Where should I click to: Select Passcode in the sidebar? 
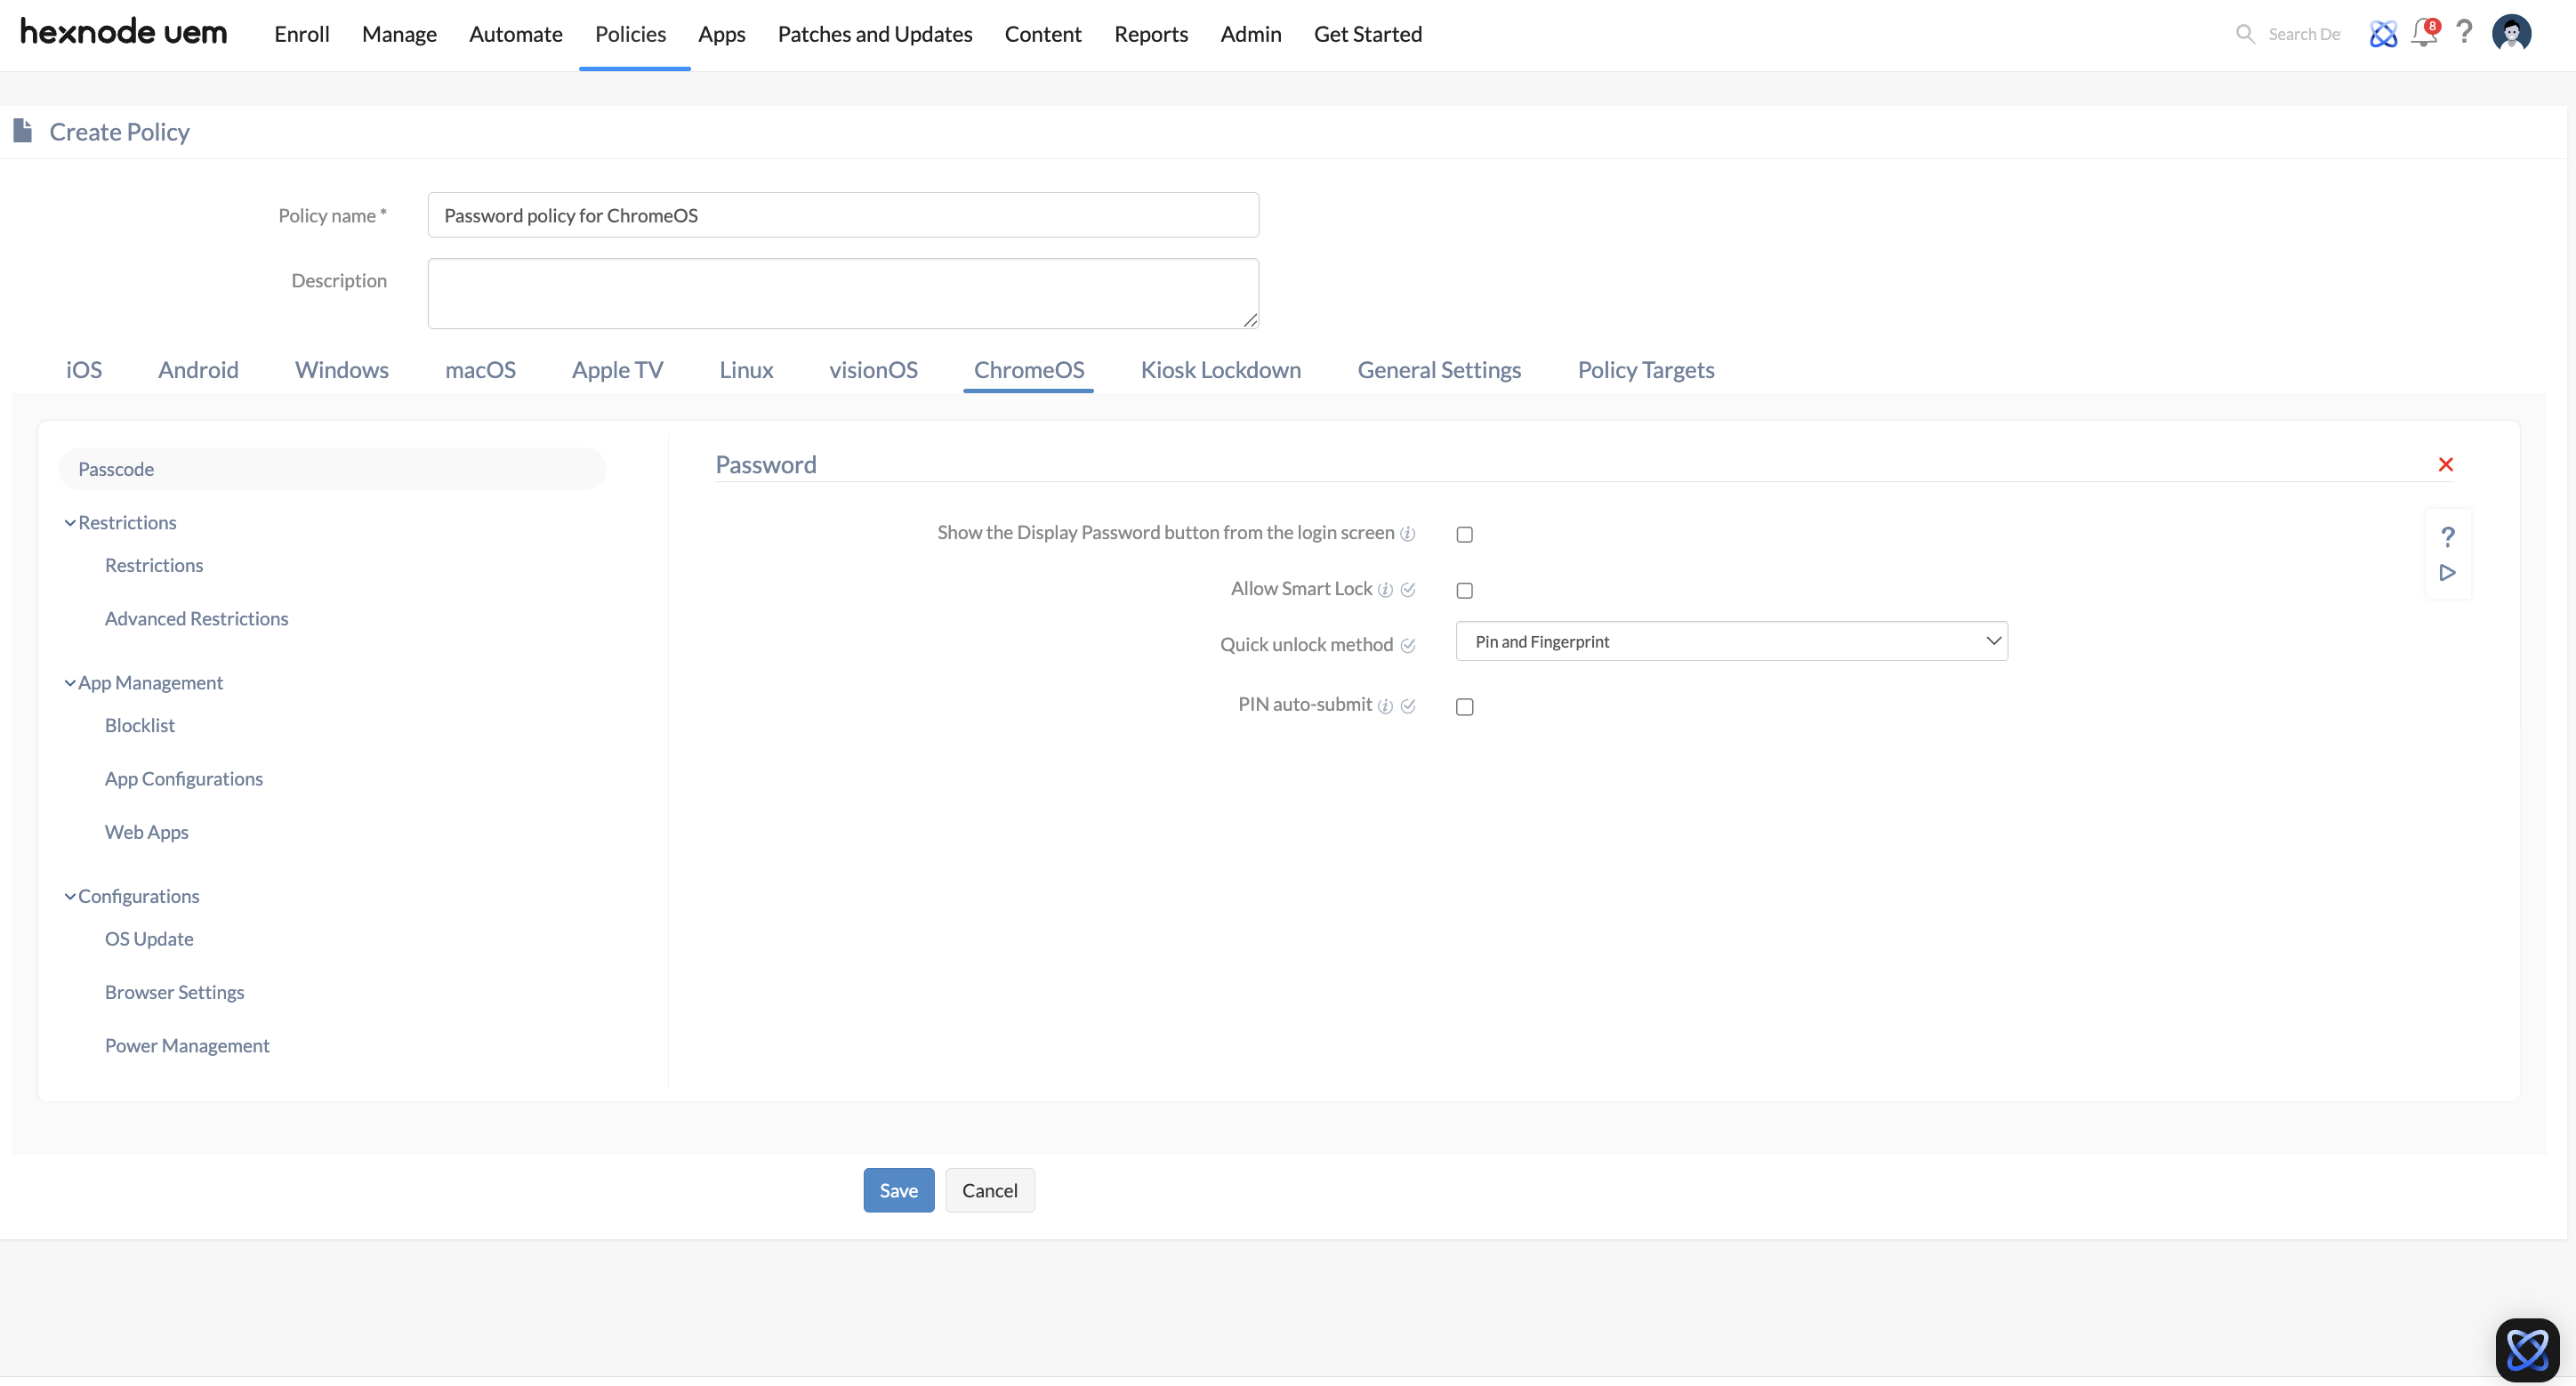pyautogui.click(x=332, y=469)
